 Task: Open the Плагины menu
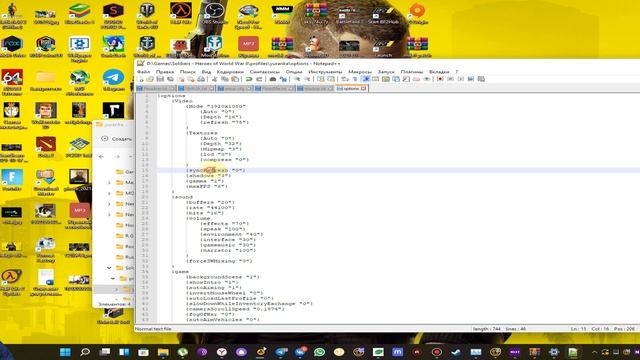(x=412, y=72)
